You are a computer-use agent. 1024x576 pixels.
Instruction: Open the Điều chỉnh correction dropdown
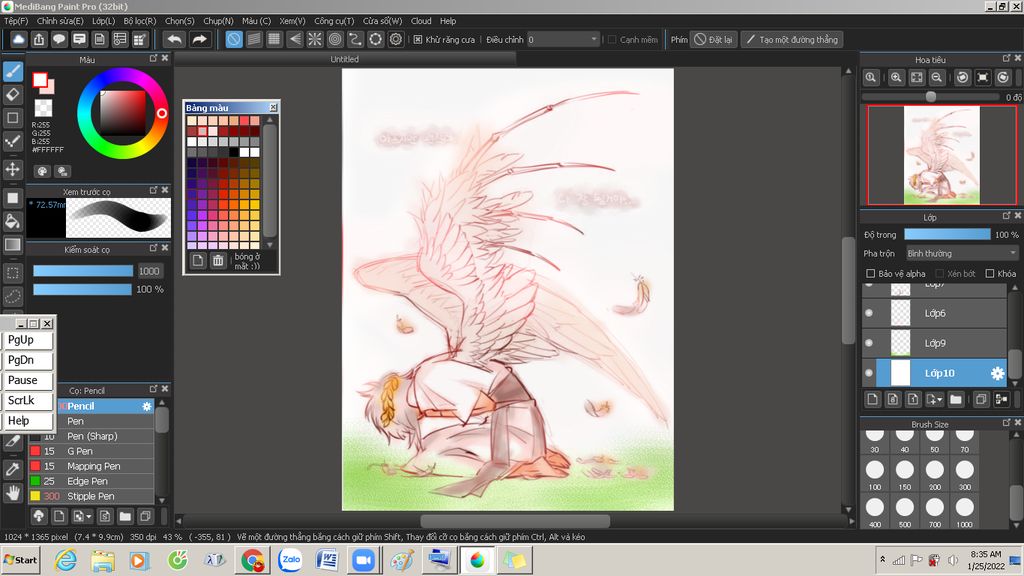click(x=564, y=40)
